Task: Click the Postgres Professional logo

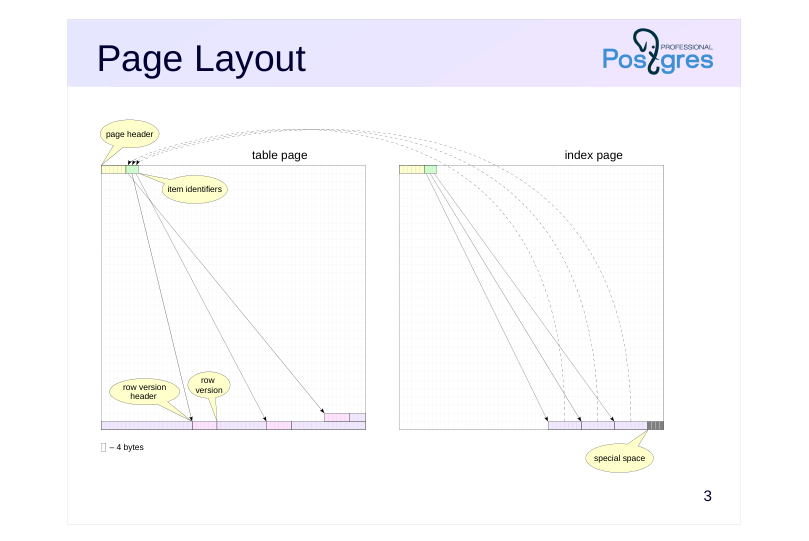Action: point(658,52)
